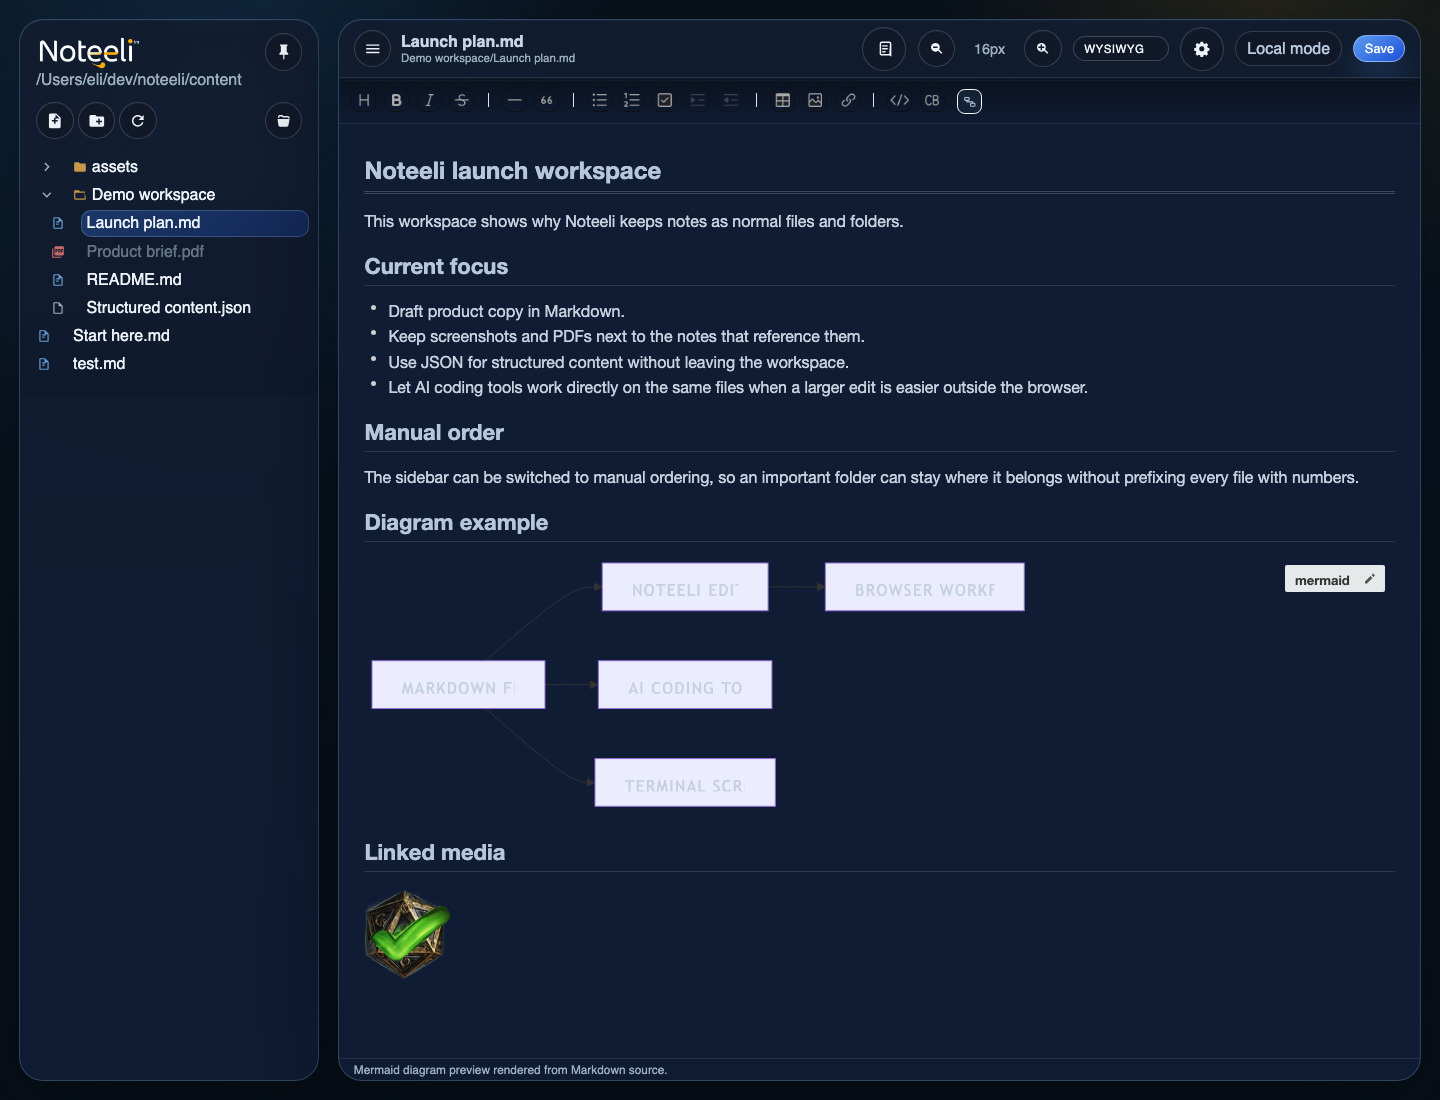1440x1100 pixels.
Task: Open workspace folder button in sidebar
Action: 284,121
